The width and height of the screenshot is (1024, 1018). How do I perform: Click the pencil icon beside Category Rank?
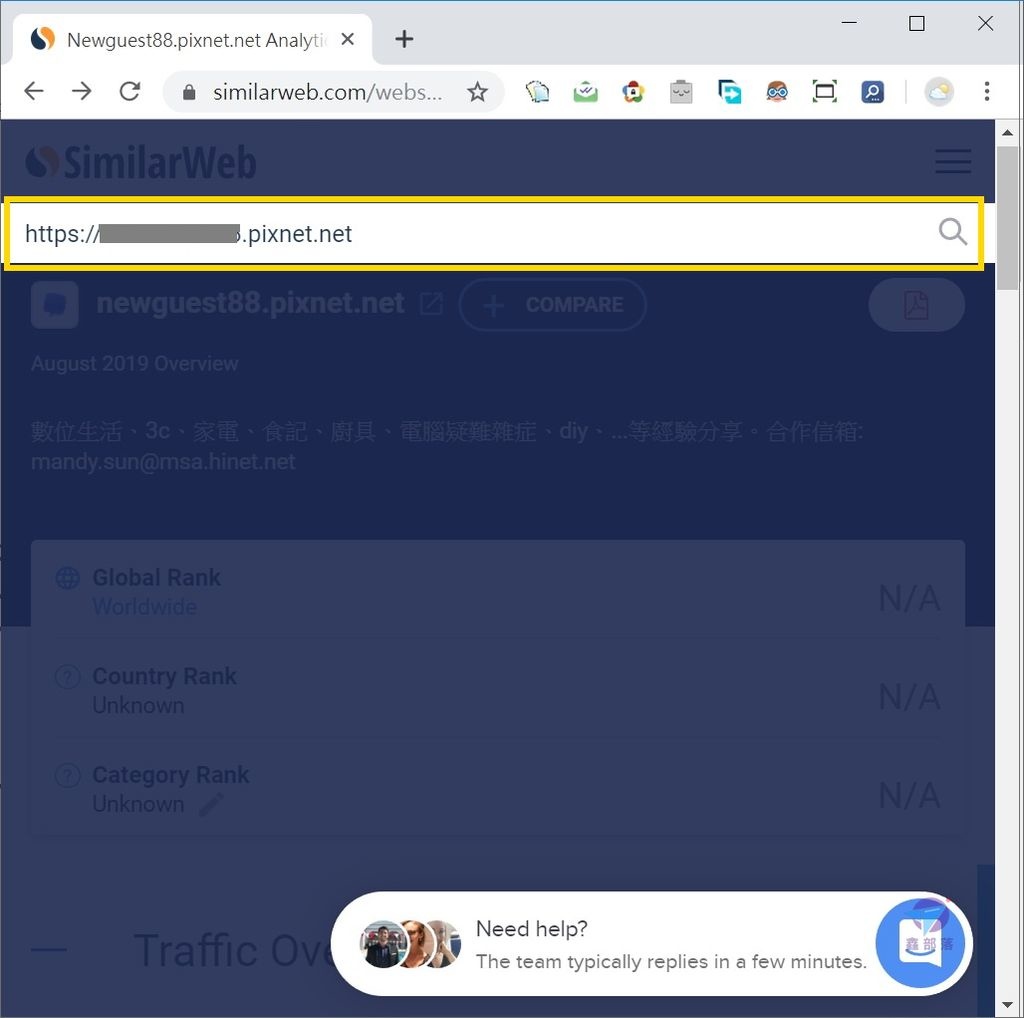click(x=211, y=804)
